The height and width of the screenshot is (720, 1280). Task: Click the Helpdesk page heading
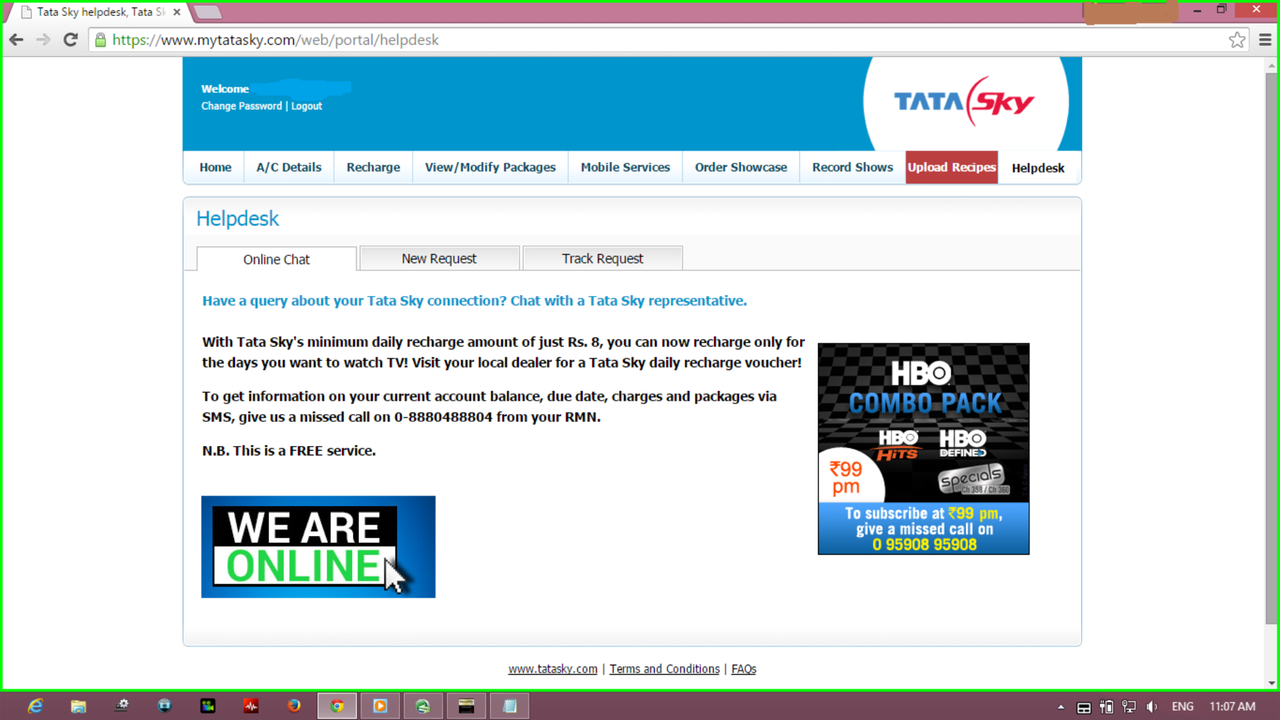click(237, 218)
